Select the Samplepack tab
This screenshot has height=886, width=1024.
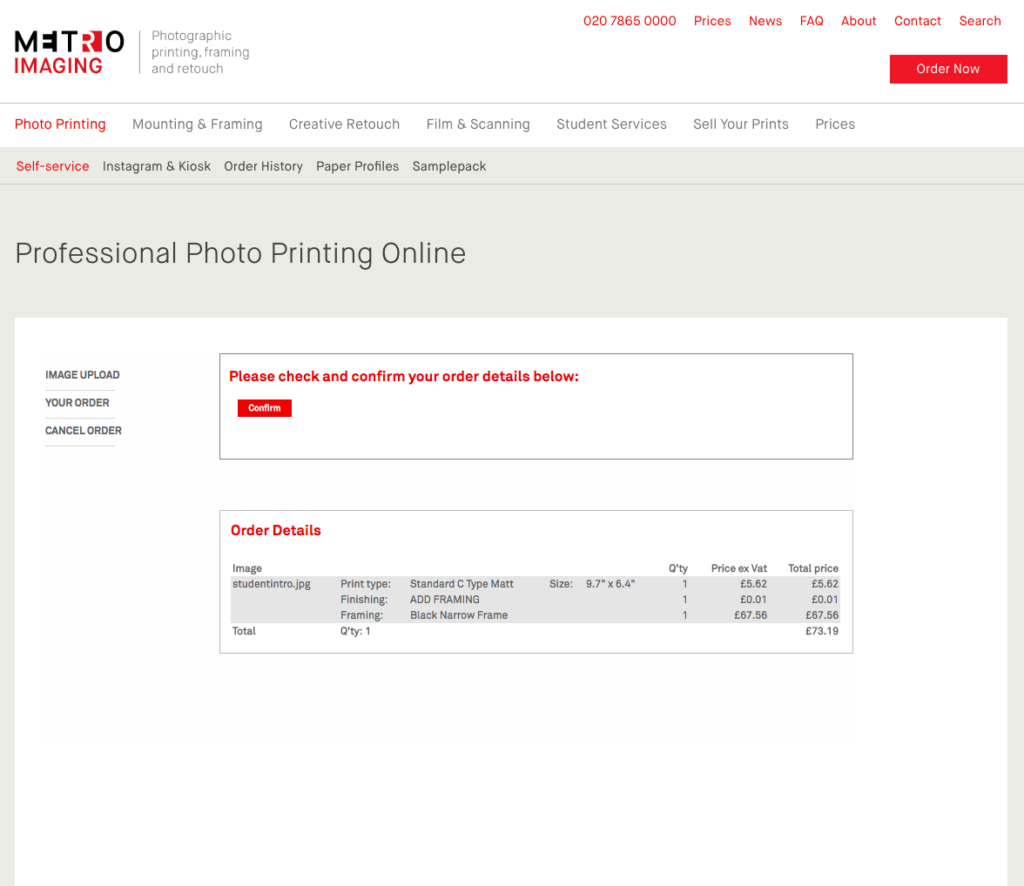coord(449,166)
